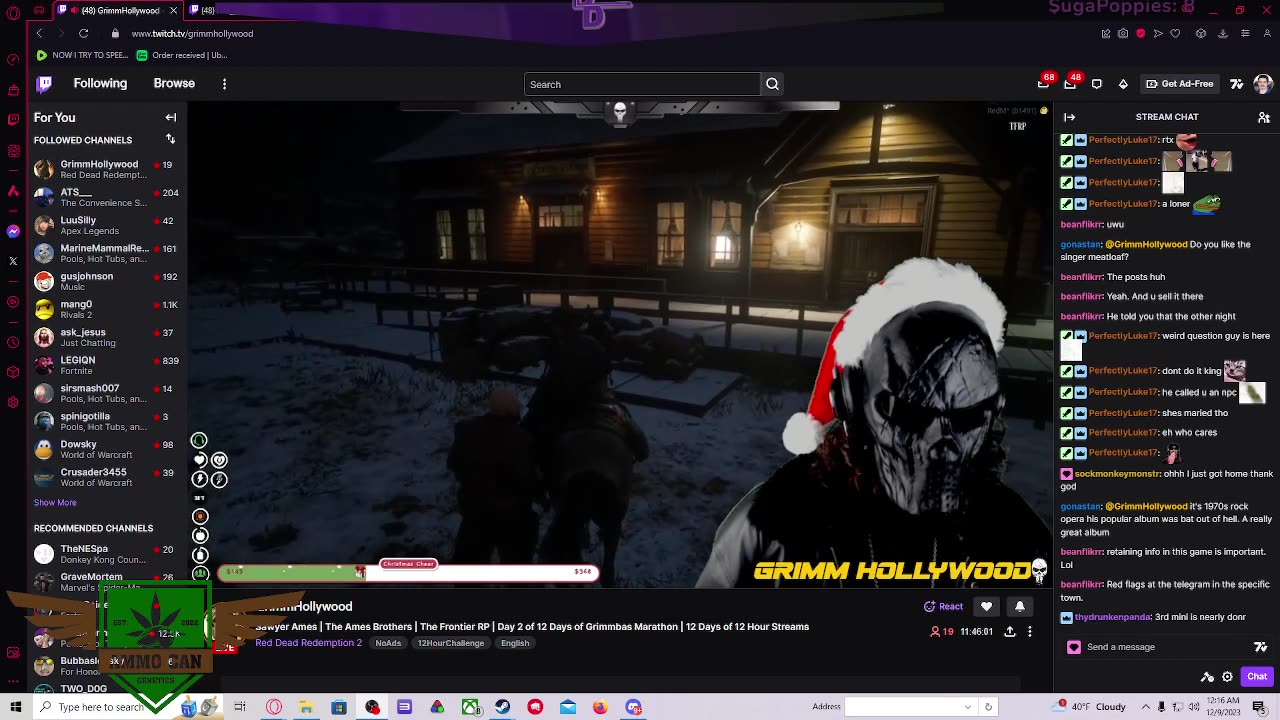The width and height of the screenshot is (1280, 720).
Task: Open the inbox with 48 badge
Action: 1070,84
